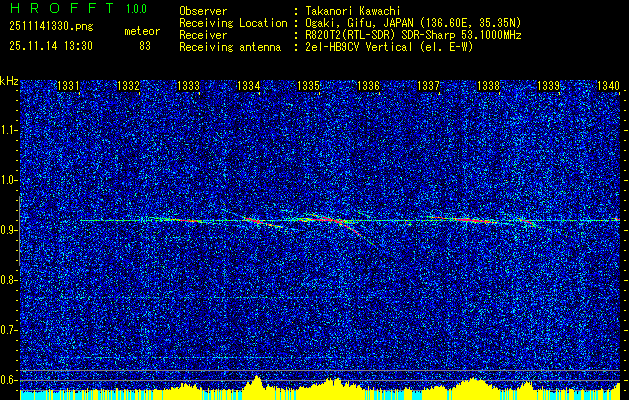Click the 0.6 kHz axis label

(8, 380)
